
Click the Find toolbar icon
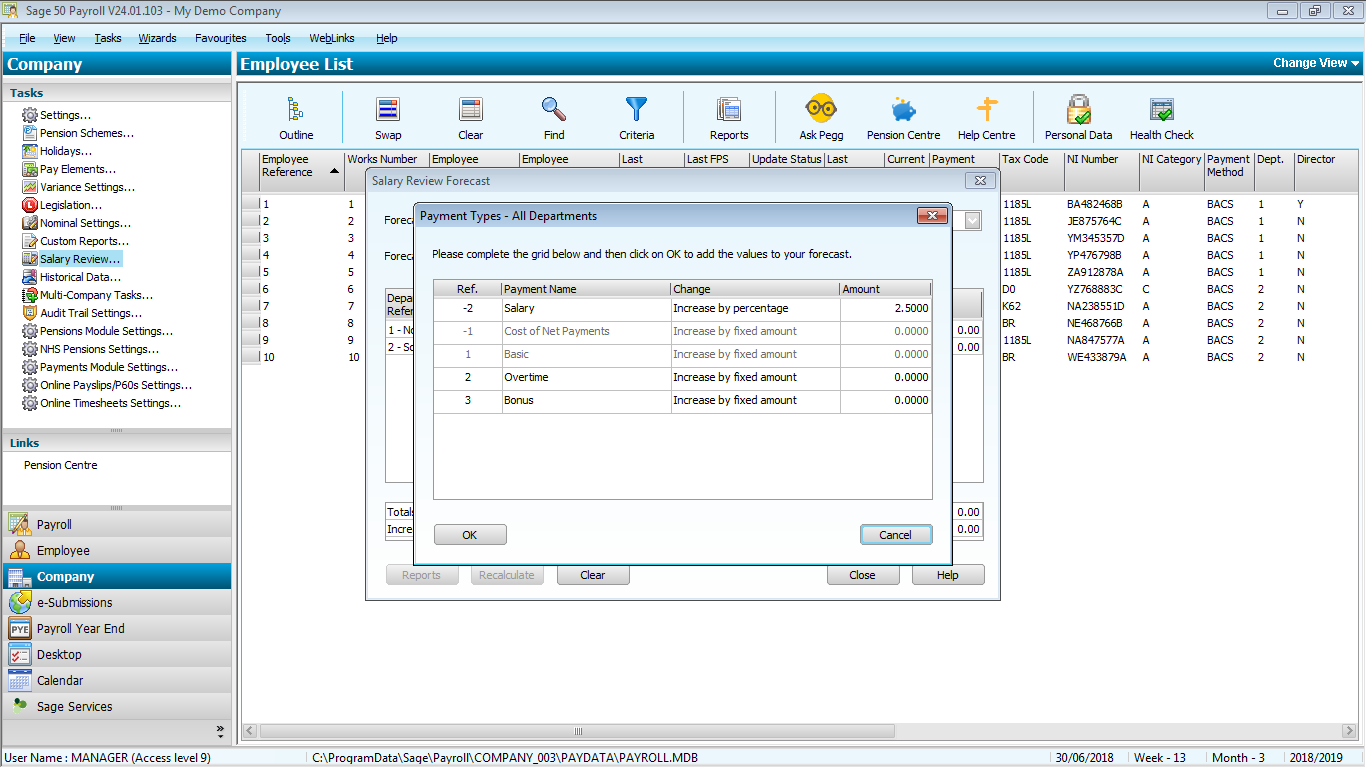click(x=553, y=115)
